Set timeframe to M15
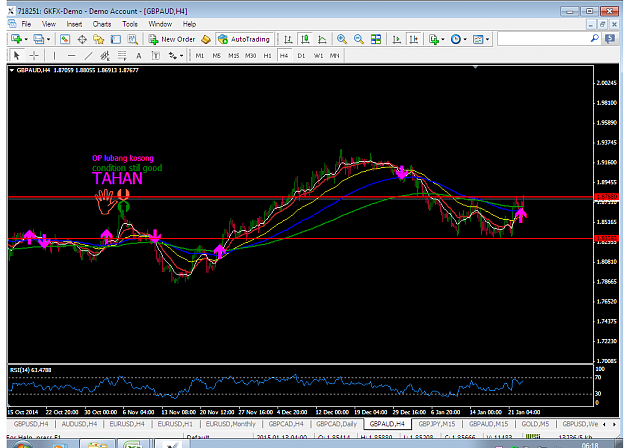Screen dimensions: 625x448 (234, 56)
